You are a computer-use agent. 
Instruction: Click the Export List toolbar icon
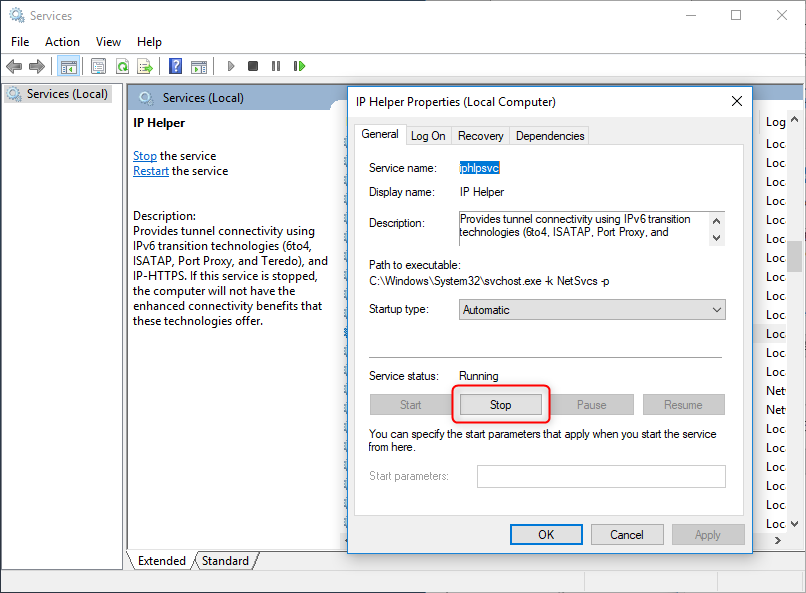pos(145,67)
